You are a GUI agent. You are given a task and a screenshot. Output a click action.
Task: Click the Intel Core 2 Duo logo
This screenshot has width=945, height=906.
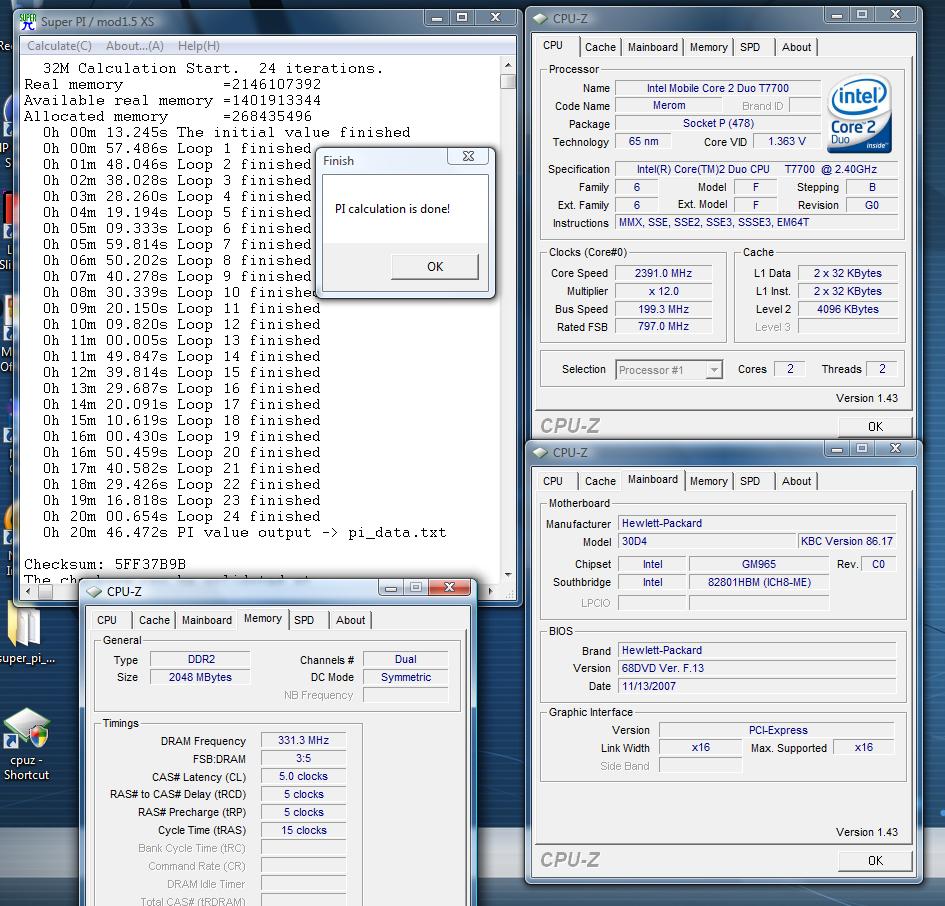pyautogui.click(x=859, y=113)
